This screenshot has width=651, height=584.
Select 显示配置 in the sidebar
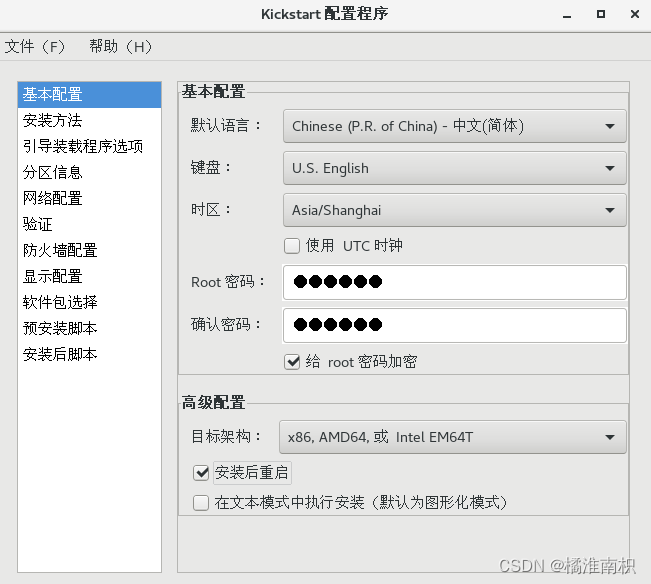pyautogui.click(x=89, y=276)
